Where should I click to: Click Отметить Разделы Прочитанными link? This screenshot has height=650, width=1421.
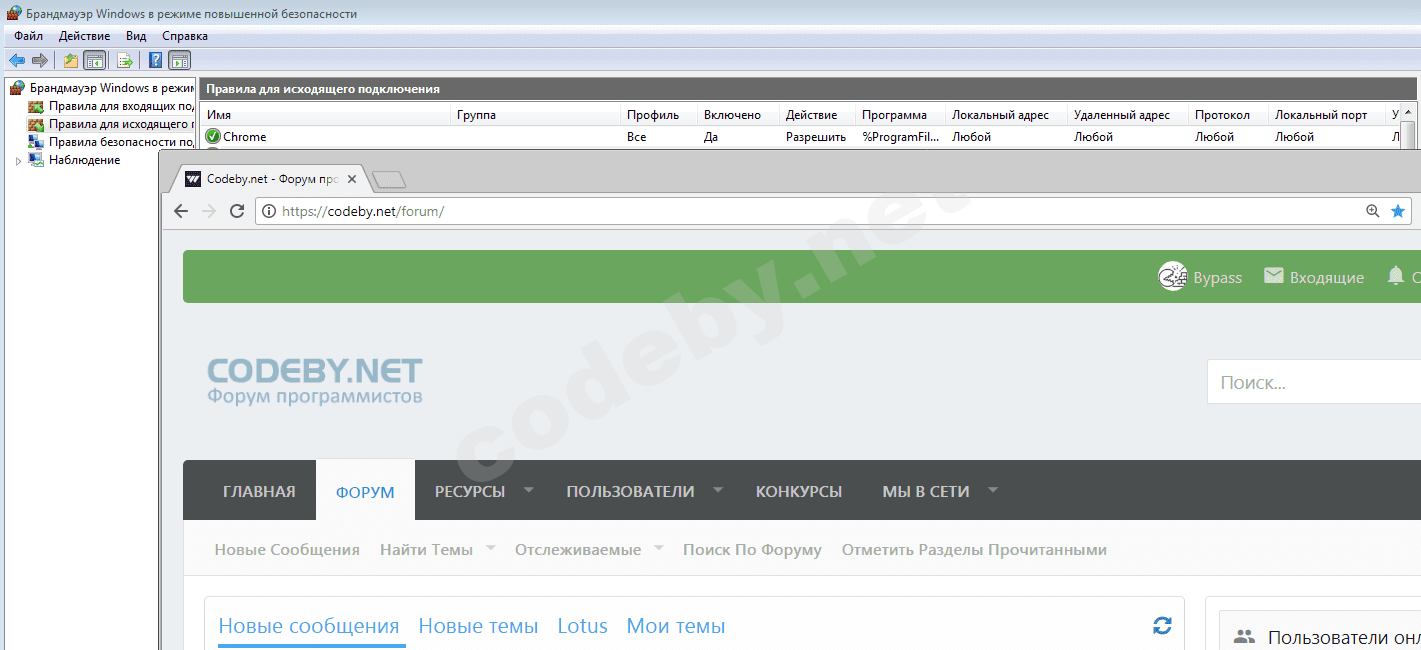pyautogui.click(x=974, y=549)
